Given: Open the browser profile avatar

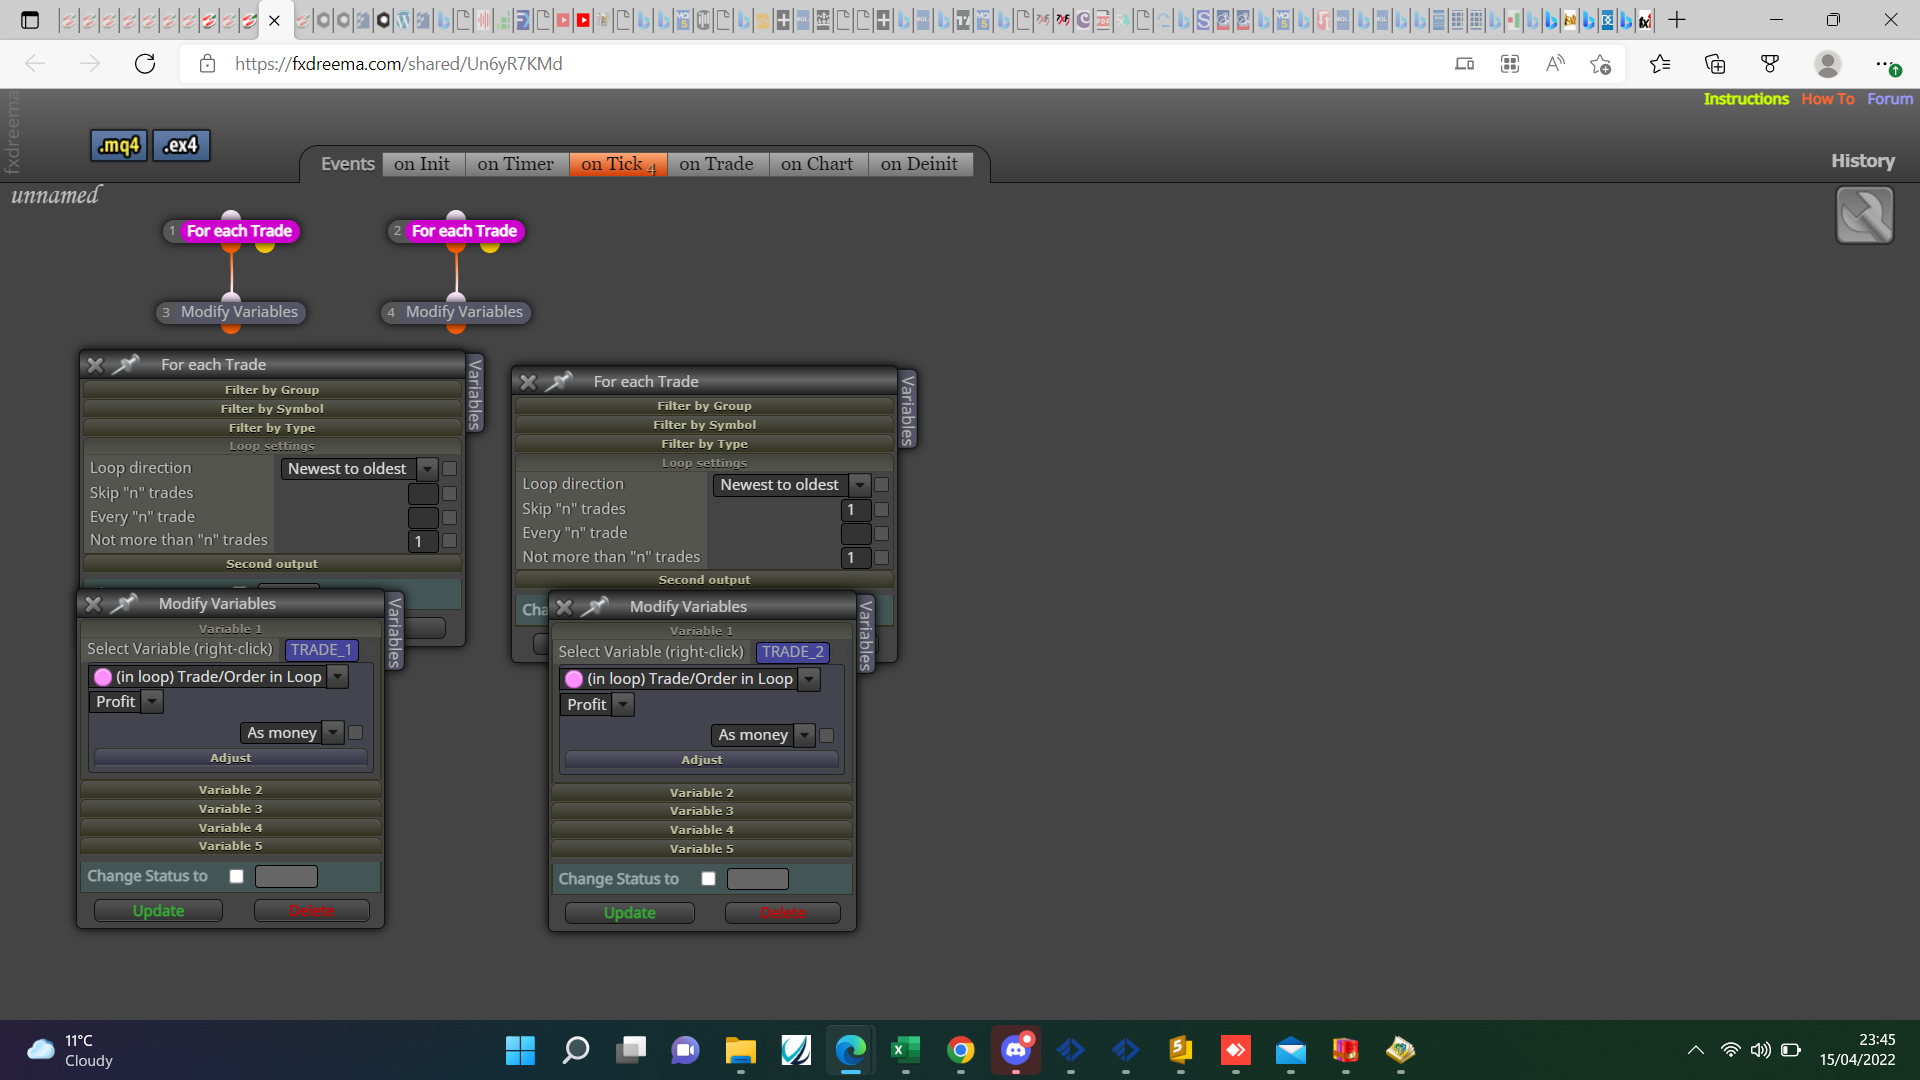Looking at the screenshot, I should pyautogui.click(x=1828, y=64).
